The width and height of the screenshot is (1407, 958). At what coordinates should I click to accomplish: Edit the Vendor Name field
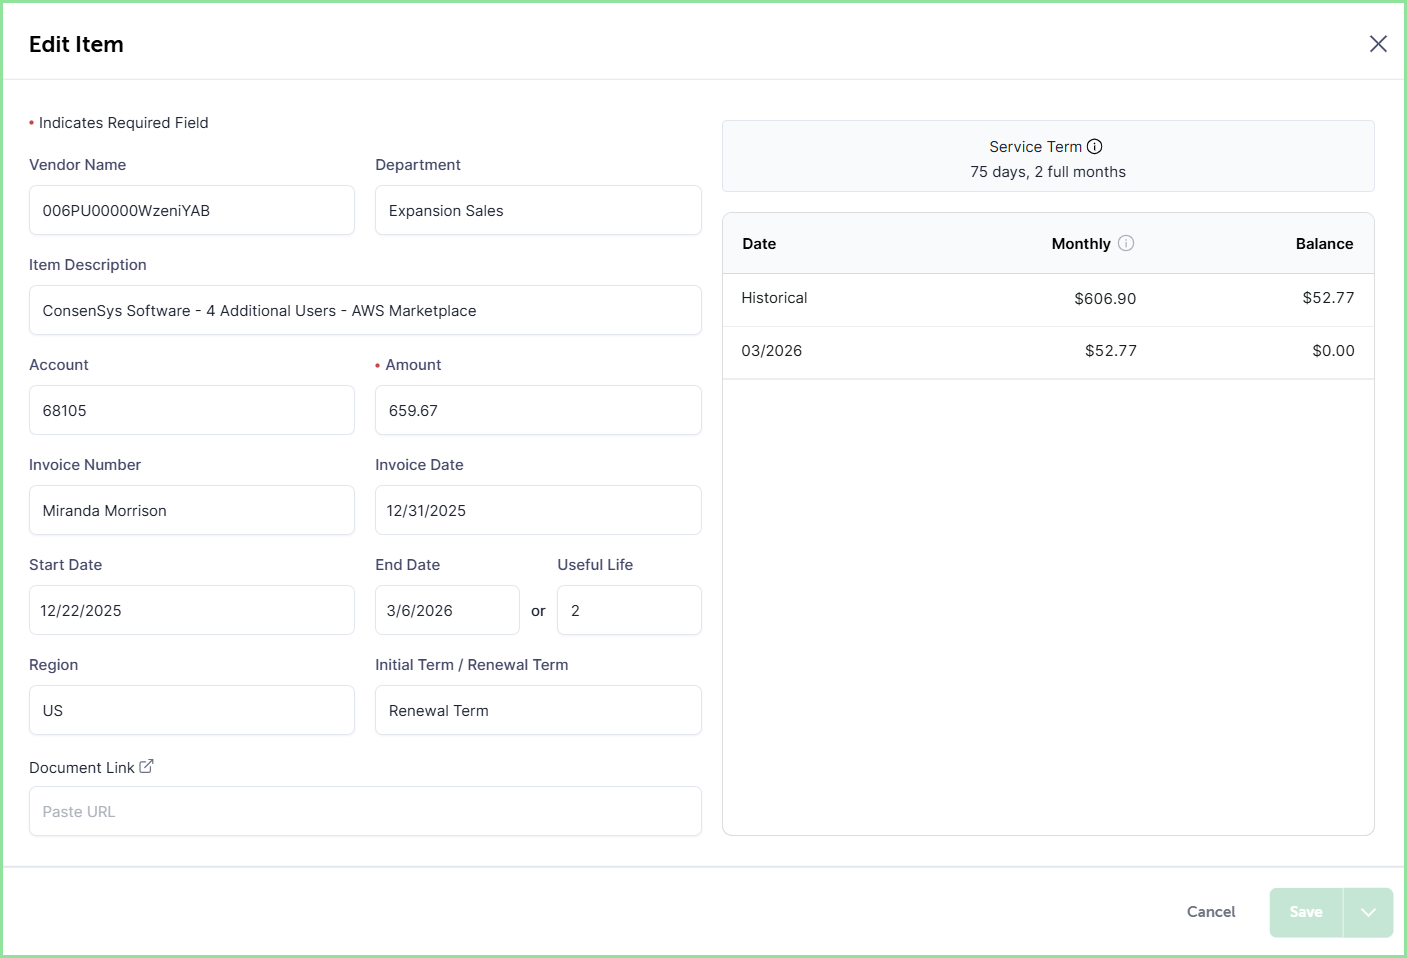(192, 210)
